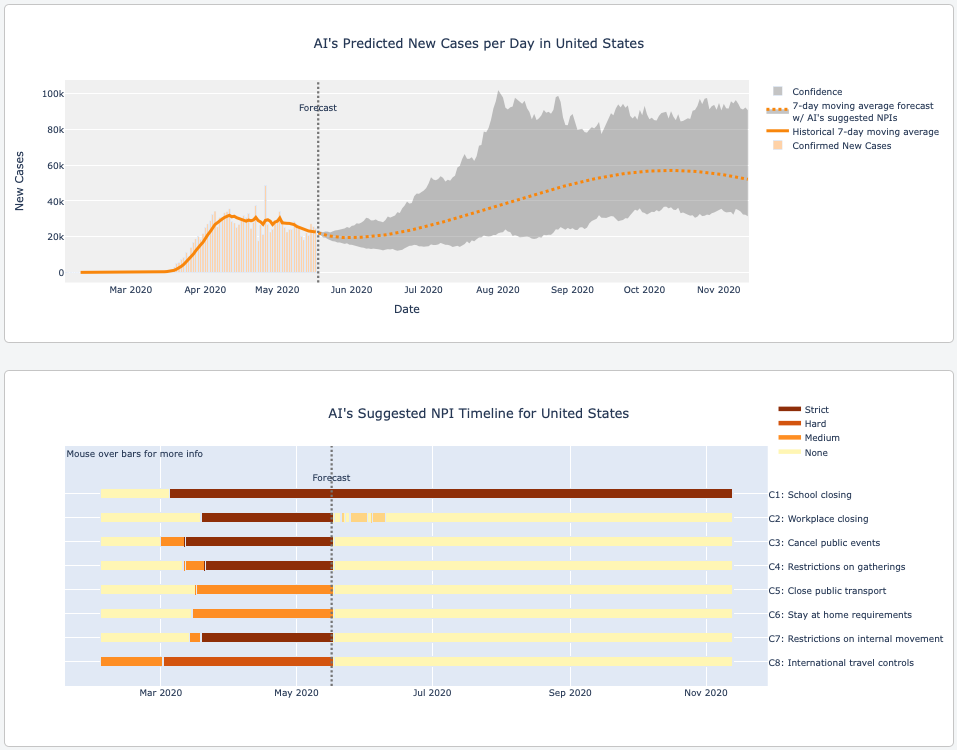
Task: Select the Strict segment of Workplace closing
Action: coord(266,518)
